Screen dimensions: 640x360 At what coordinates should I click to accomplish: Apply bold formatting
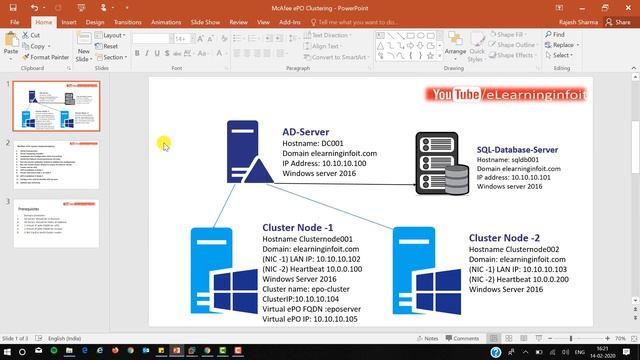click(137, 53)
